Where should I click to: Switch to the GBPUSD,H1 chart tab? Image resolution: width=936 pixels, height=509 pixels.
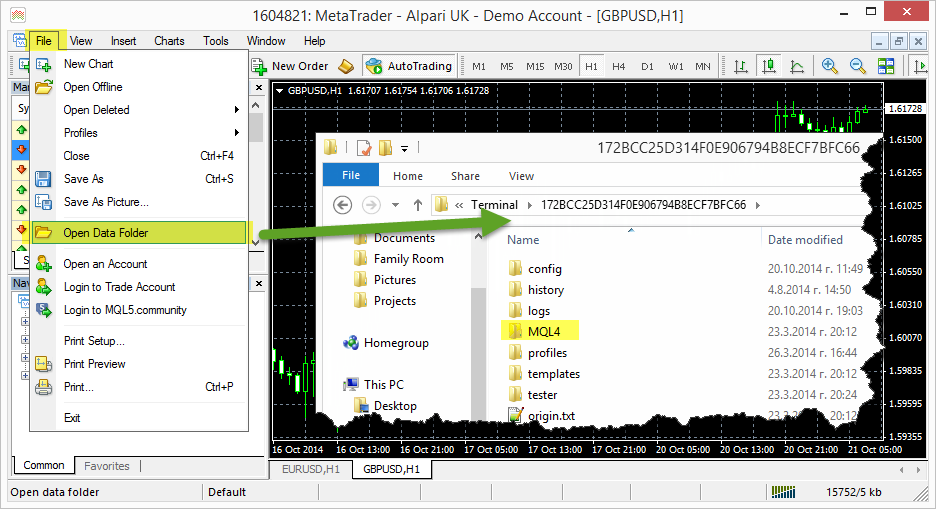coord(391,470)
